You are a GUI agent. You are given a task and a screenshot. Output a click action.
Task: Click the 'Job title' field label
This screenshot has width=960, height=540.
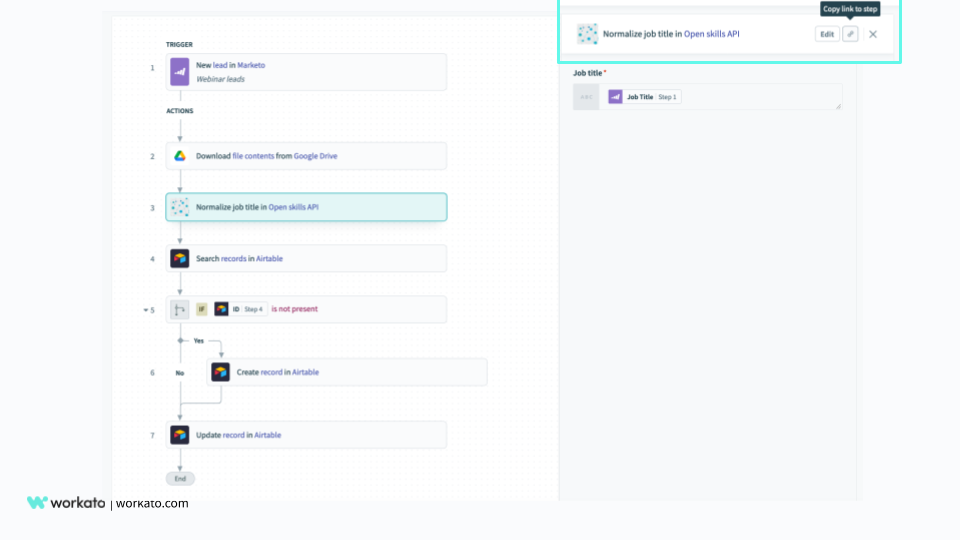(588, 73)
